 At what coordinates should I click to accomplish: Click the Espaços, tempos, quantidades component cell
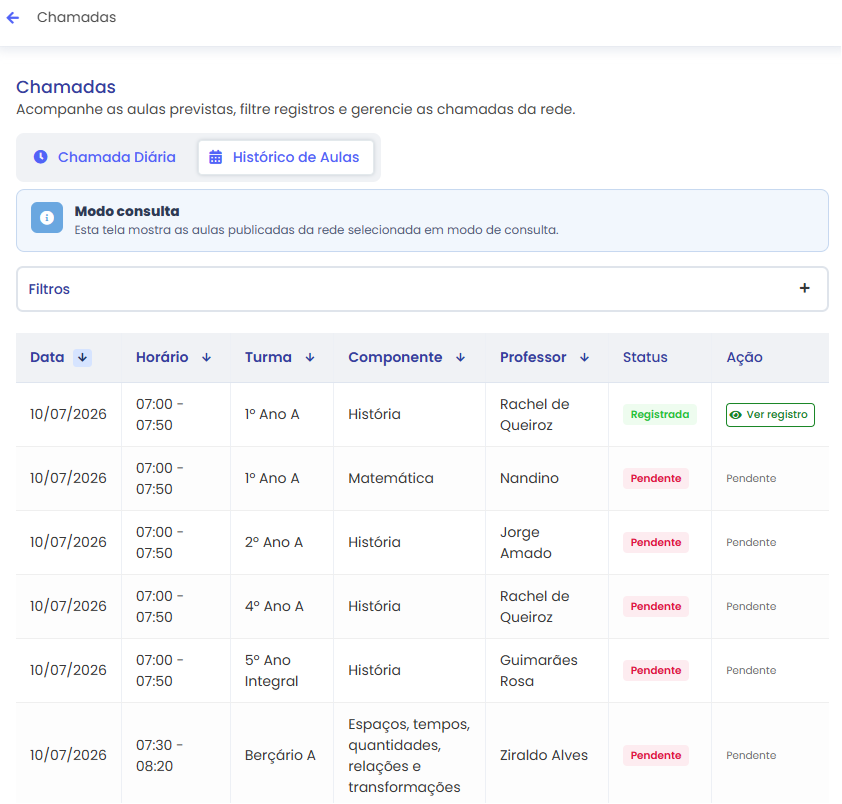409,755
